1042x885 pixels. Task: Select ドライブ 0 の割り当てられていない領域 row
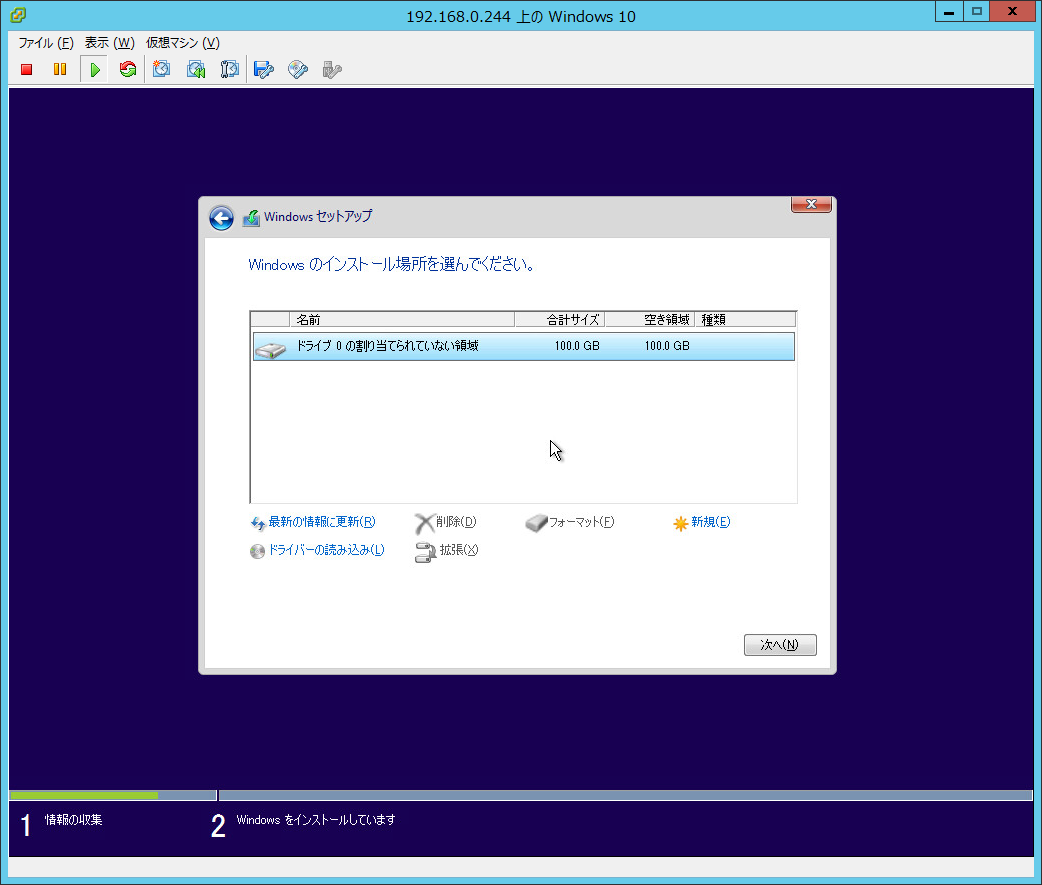(524, 346)
